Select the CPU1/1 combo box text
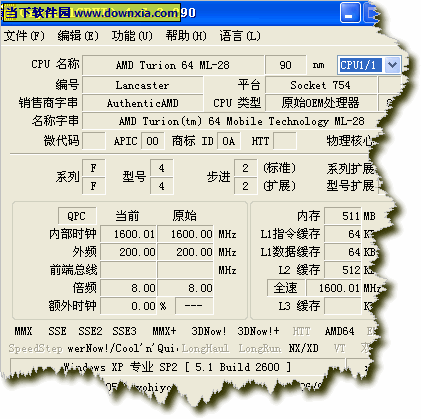Viewport: 421px width, 419px height. point(361,65)
